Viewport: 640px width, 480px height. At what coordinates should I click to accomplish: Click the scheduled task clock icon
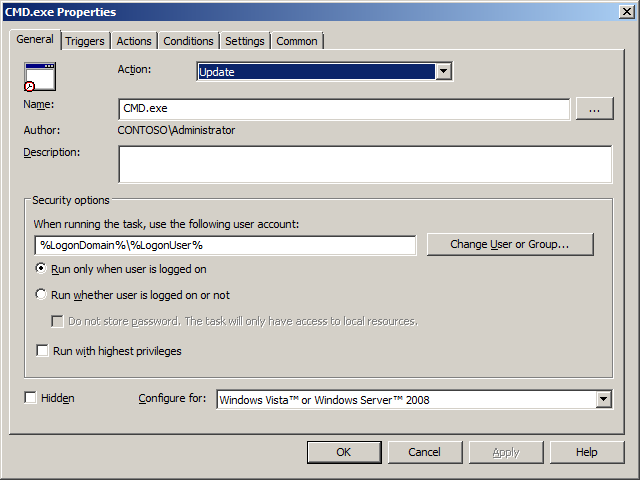tap(40, 77)
